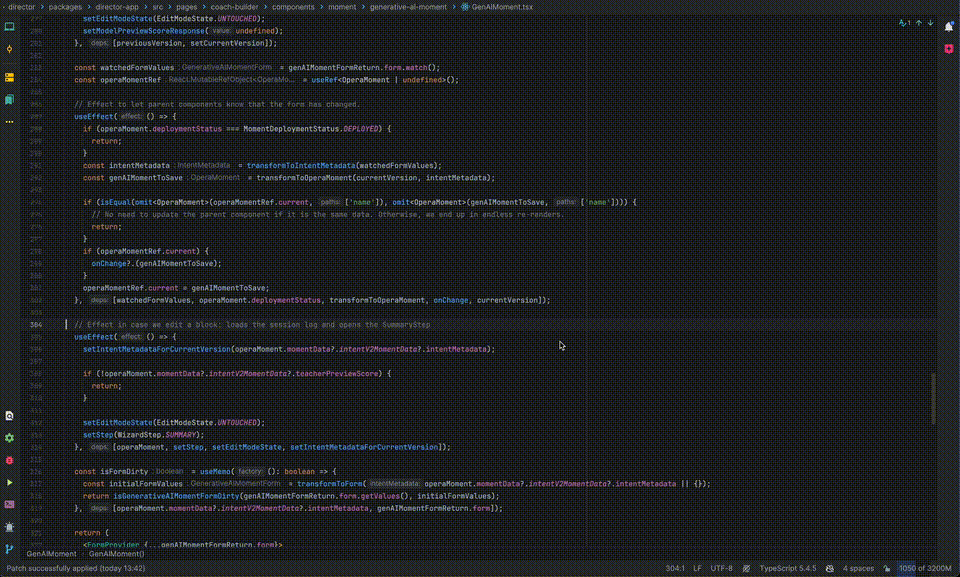This screenshot has height=577, width=960.
Task: Open the Terminal tool window icon
Action: 9,505
